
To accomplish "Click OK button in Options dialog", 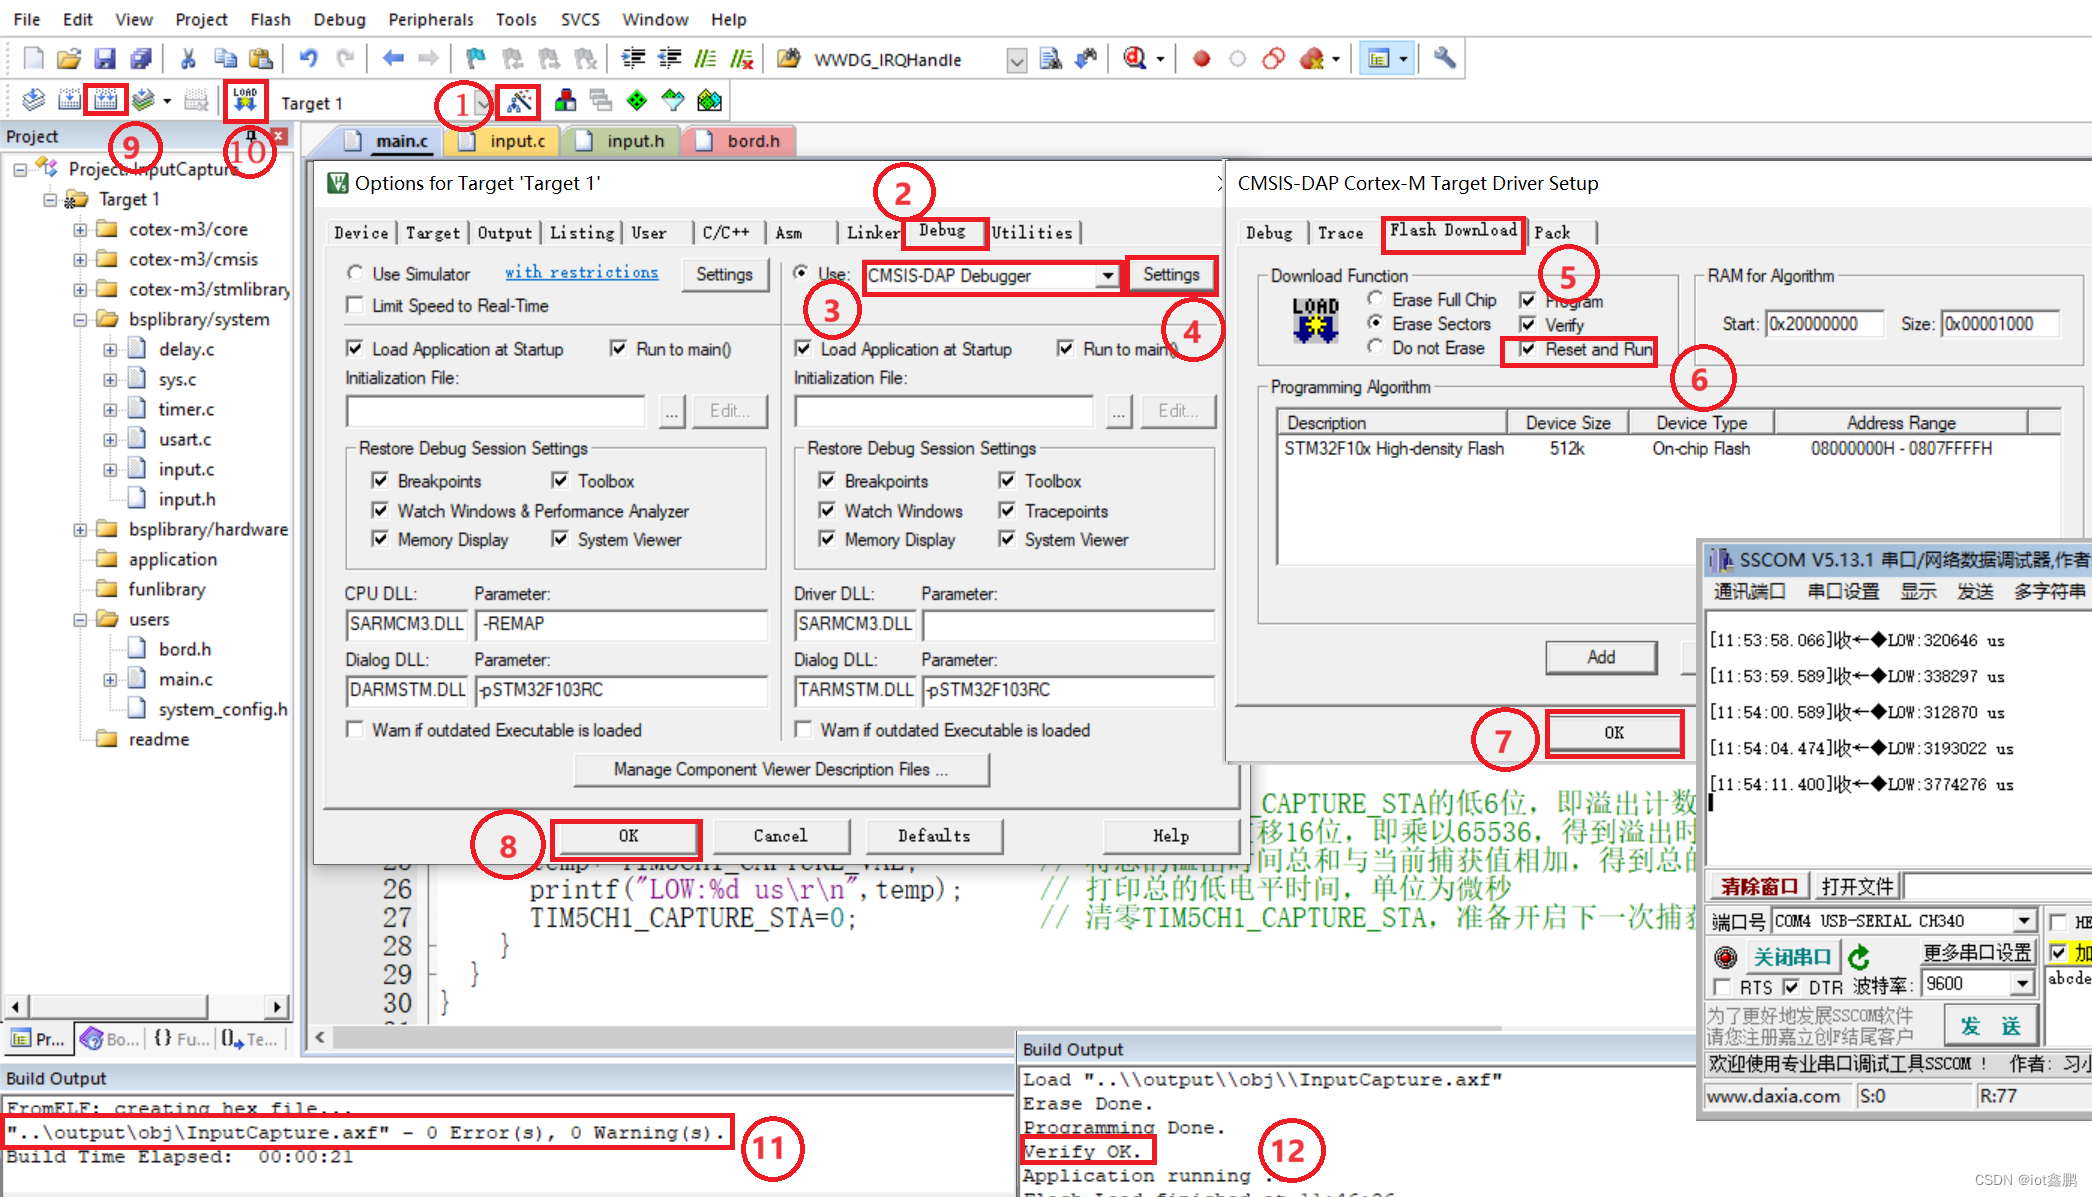I will [625, 835].
